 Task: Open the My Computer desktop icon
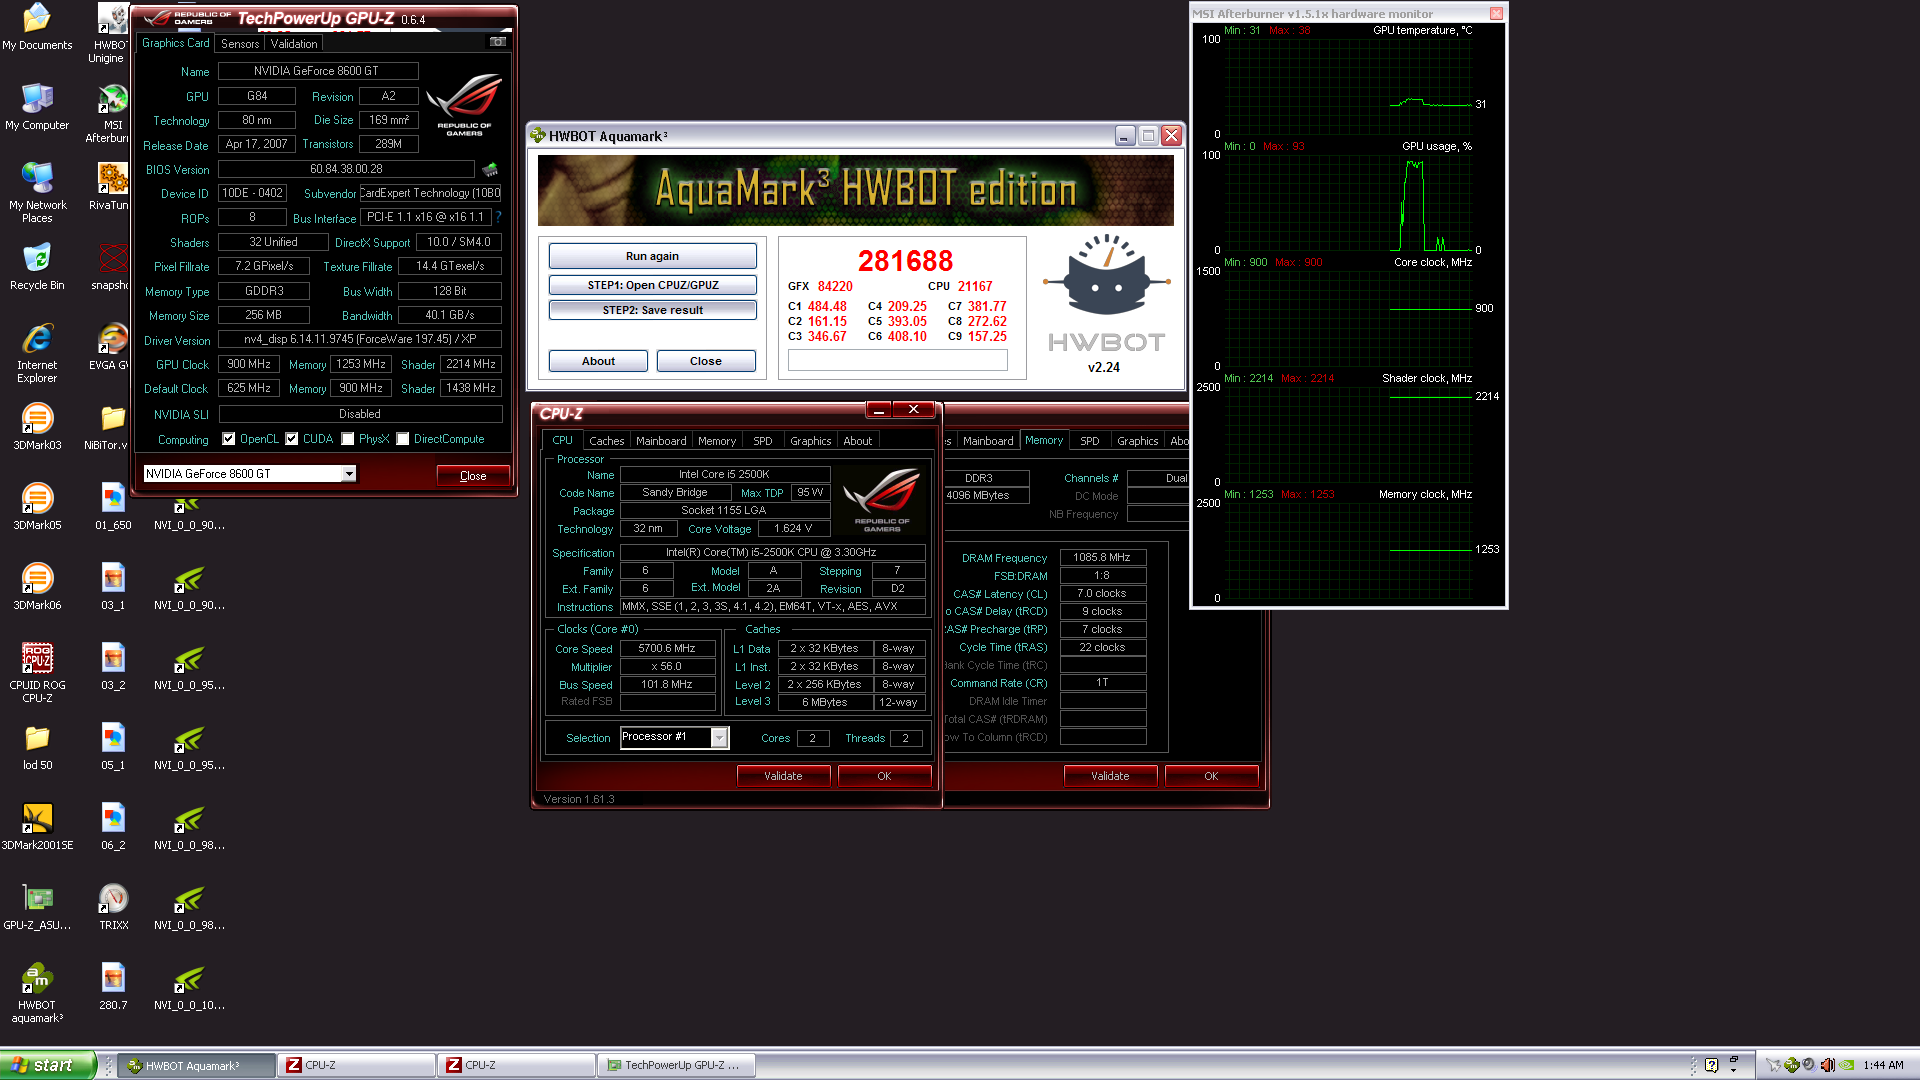37,107
